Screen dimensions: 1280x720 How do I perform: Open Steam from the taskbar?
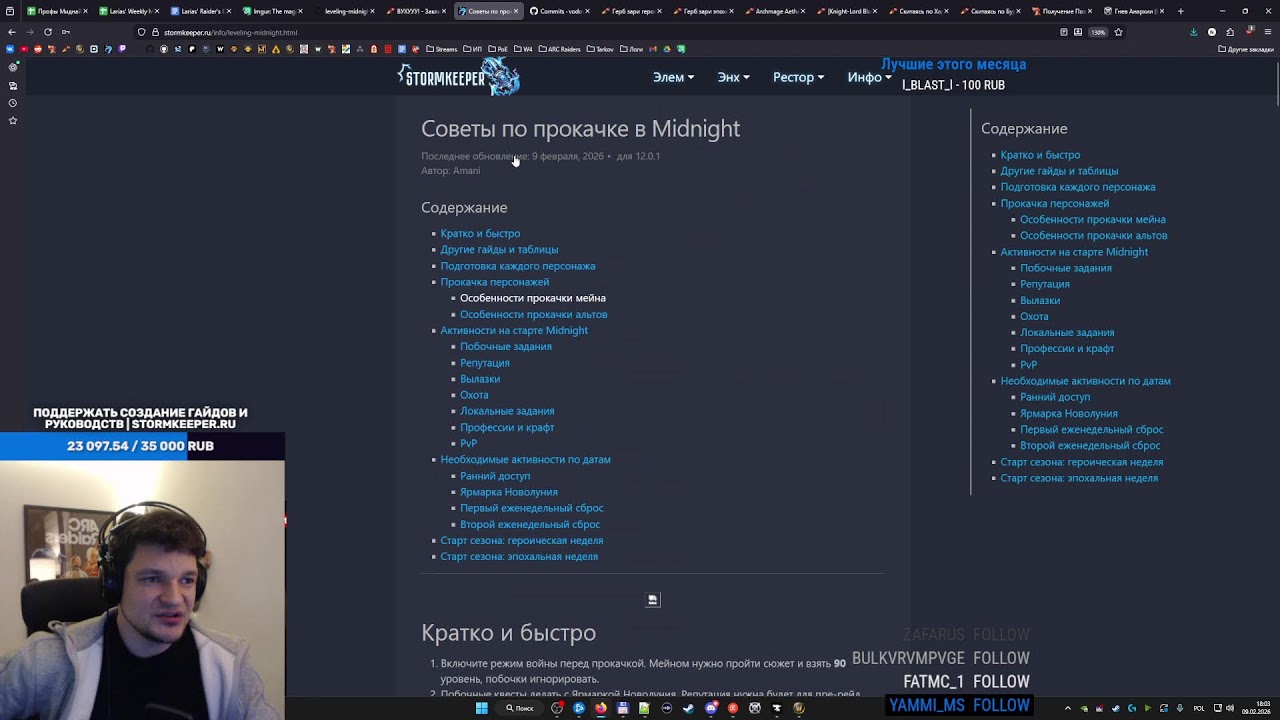pos(688,708)
